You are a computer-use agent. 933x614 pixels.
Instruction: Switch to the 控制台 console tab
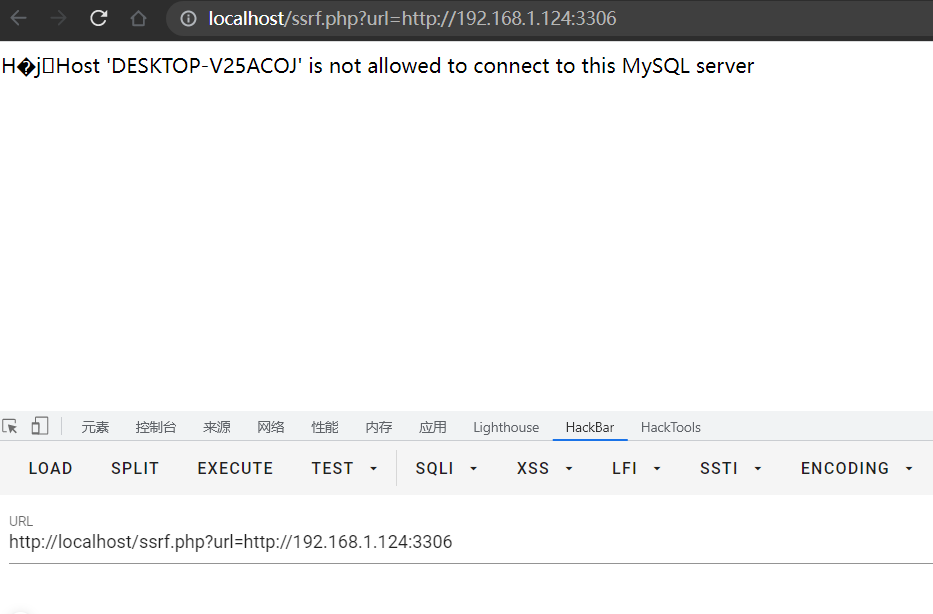(x=156, y=427)
